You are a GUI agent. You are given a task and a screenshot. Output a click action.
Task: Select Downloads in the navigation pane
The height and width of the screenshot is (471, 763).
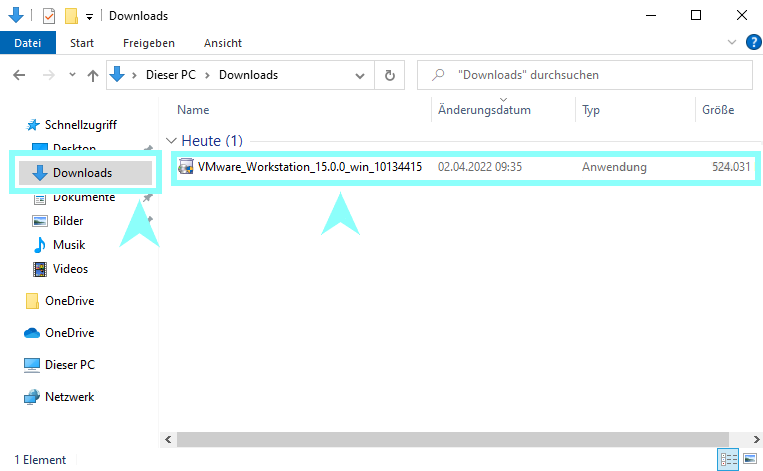point(86,173)
